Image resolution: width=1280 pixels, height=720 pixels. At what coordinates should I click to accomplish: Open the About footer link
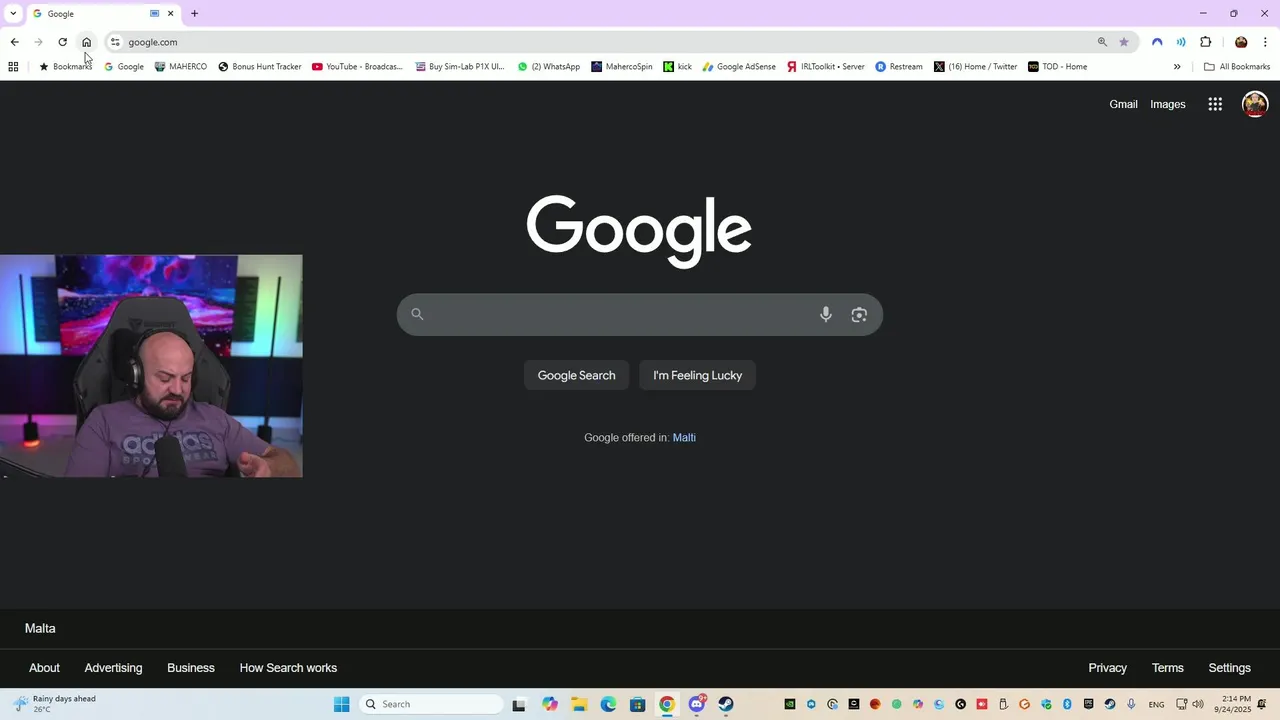coord(44,668)
